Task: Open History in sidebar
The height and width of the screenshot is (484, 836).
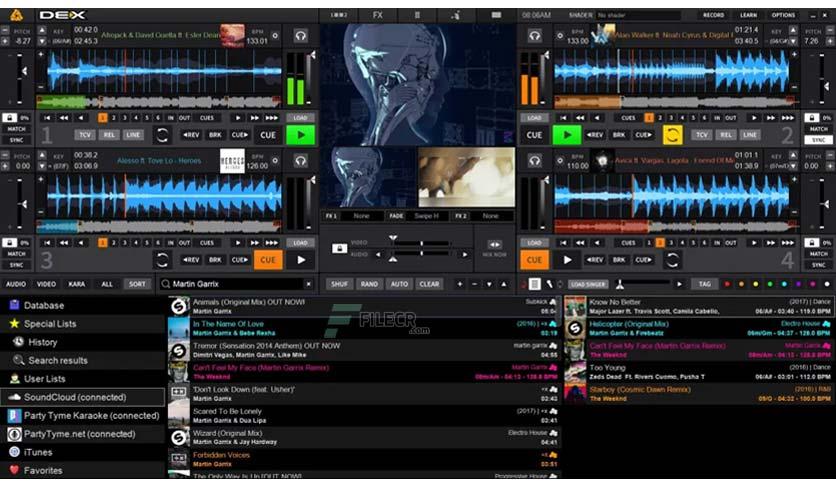Action: click(x=83, y=342)
